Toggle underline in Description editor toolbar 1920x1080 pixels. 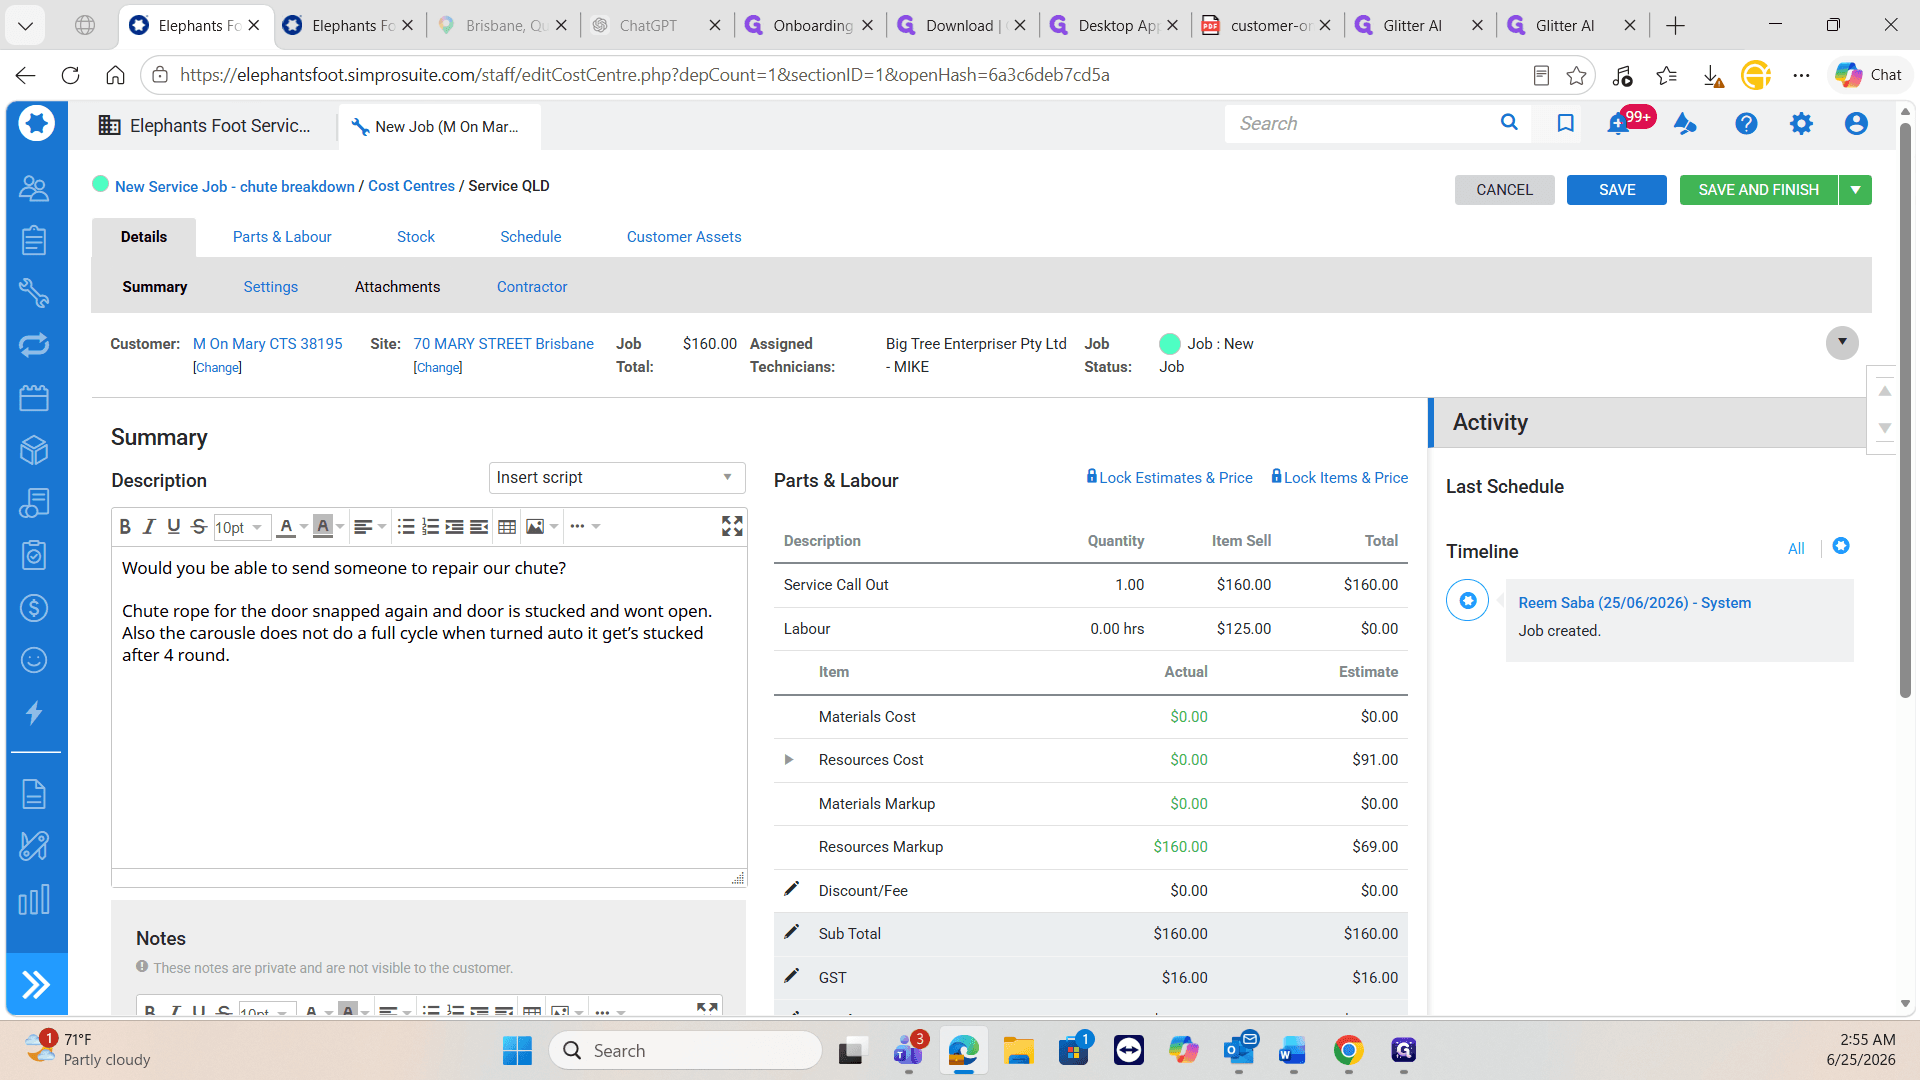coord(174,527)
